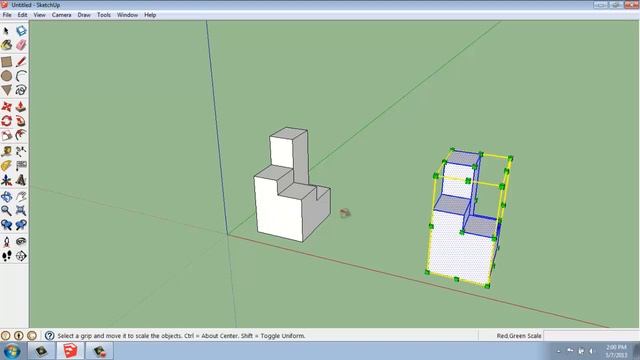Click the third circular status bar icon
Screen dimensions: 640x360
pos(32,336)
